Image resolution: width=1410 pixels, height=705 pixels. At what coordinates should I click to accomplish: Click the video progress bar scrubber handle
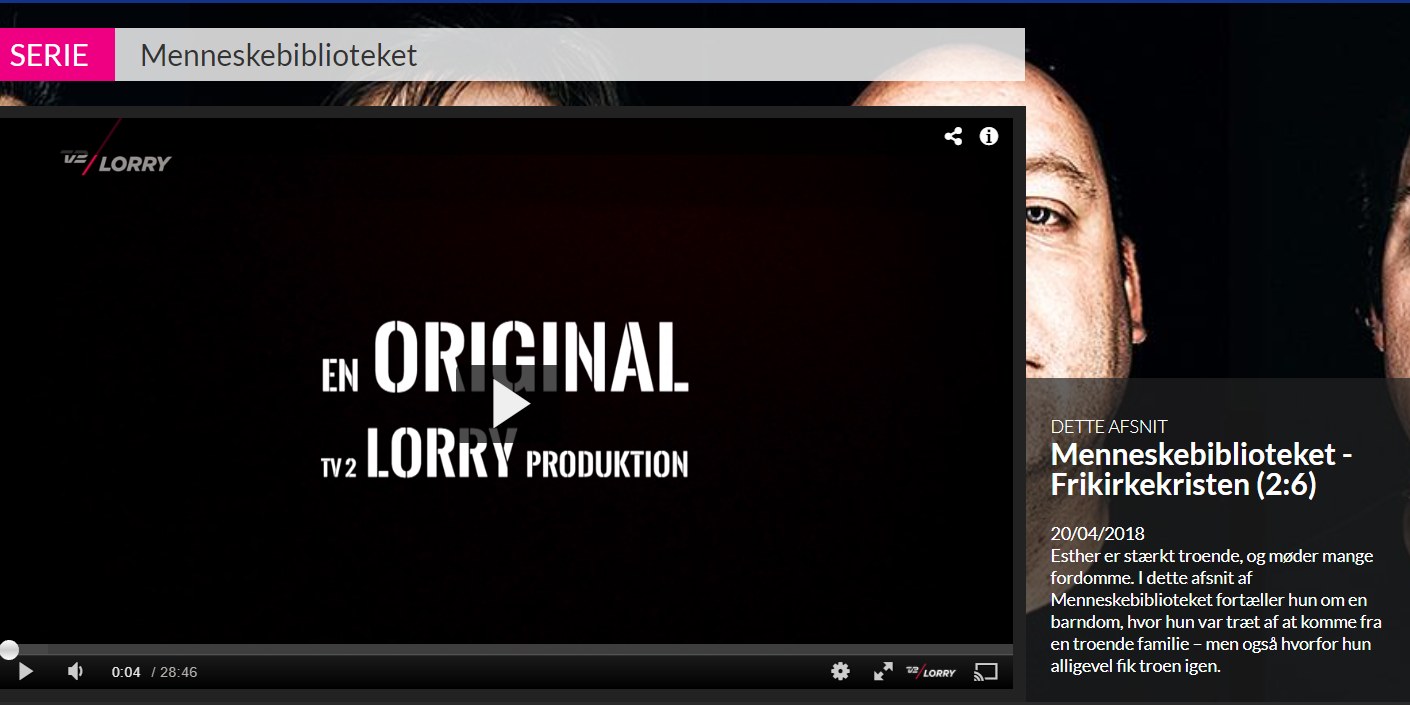[x=8, y=650]
